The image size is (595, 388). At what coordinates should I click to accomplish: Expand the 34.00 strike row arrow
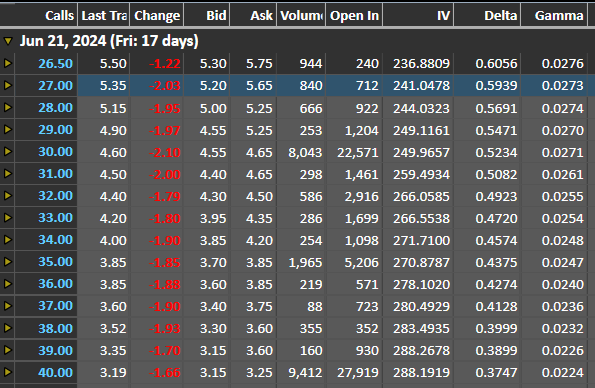tap(8, 240)
